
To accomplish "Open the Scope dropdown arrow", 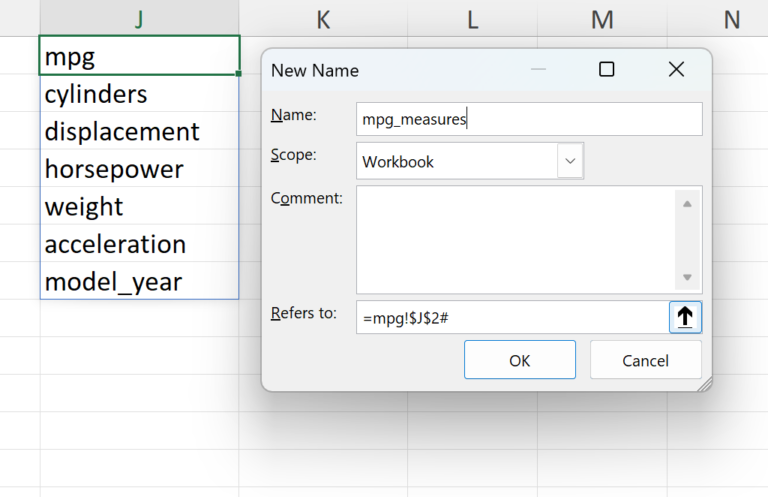I will tap(570, 161).
